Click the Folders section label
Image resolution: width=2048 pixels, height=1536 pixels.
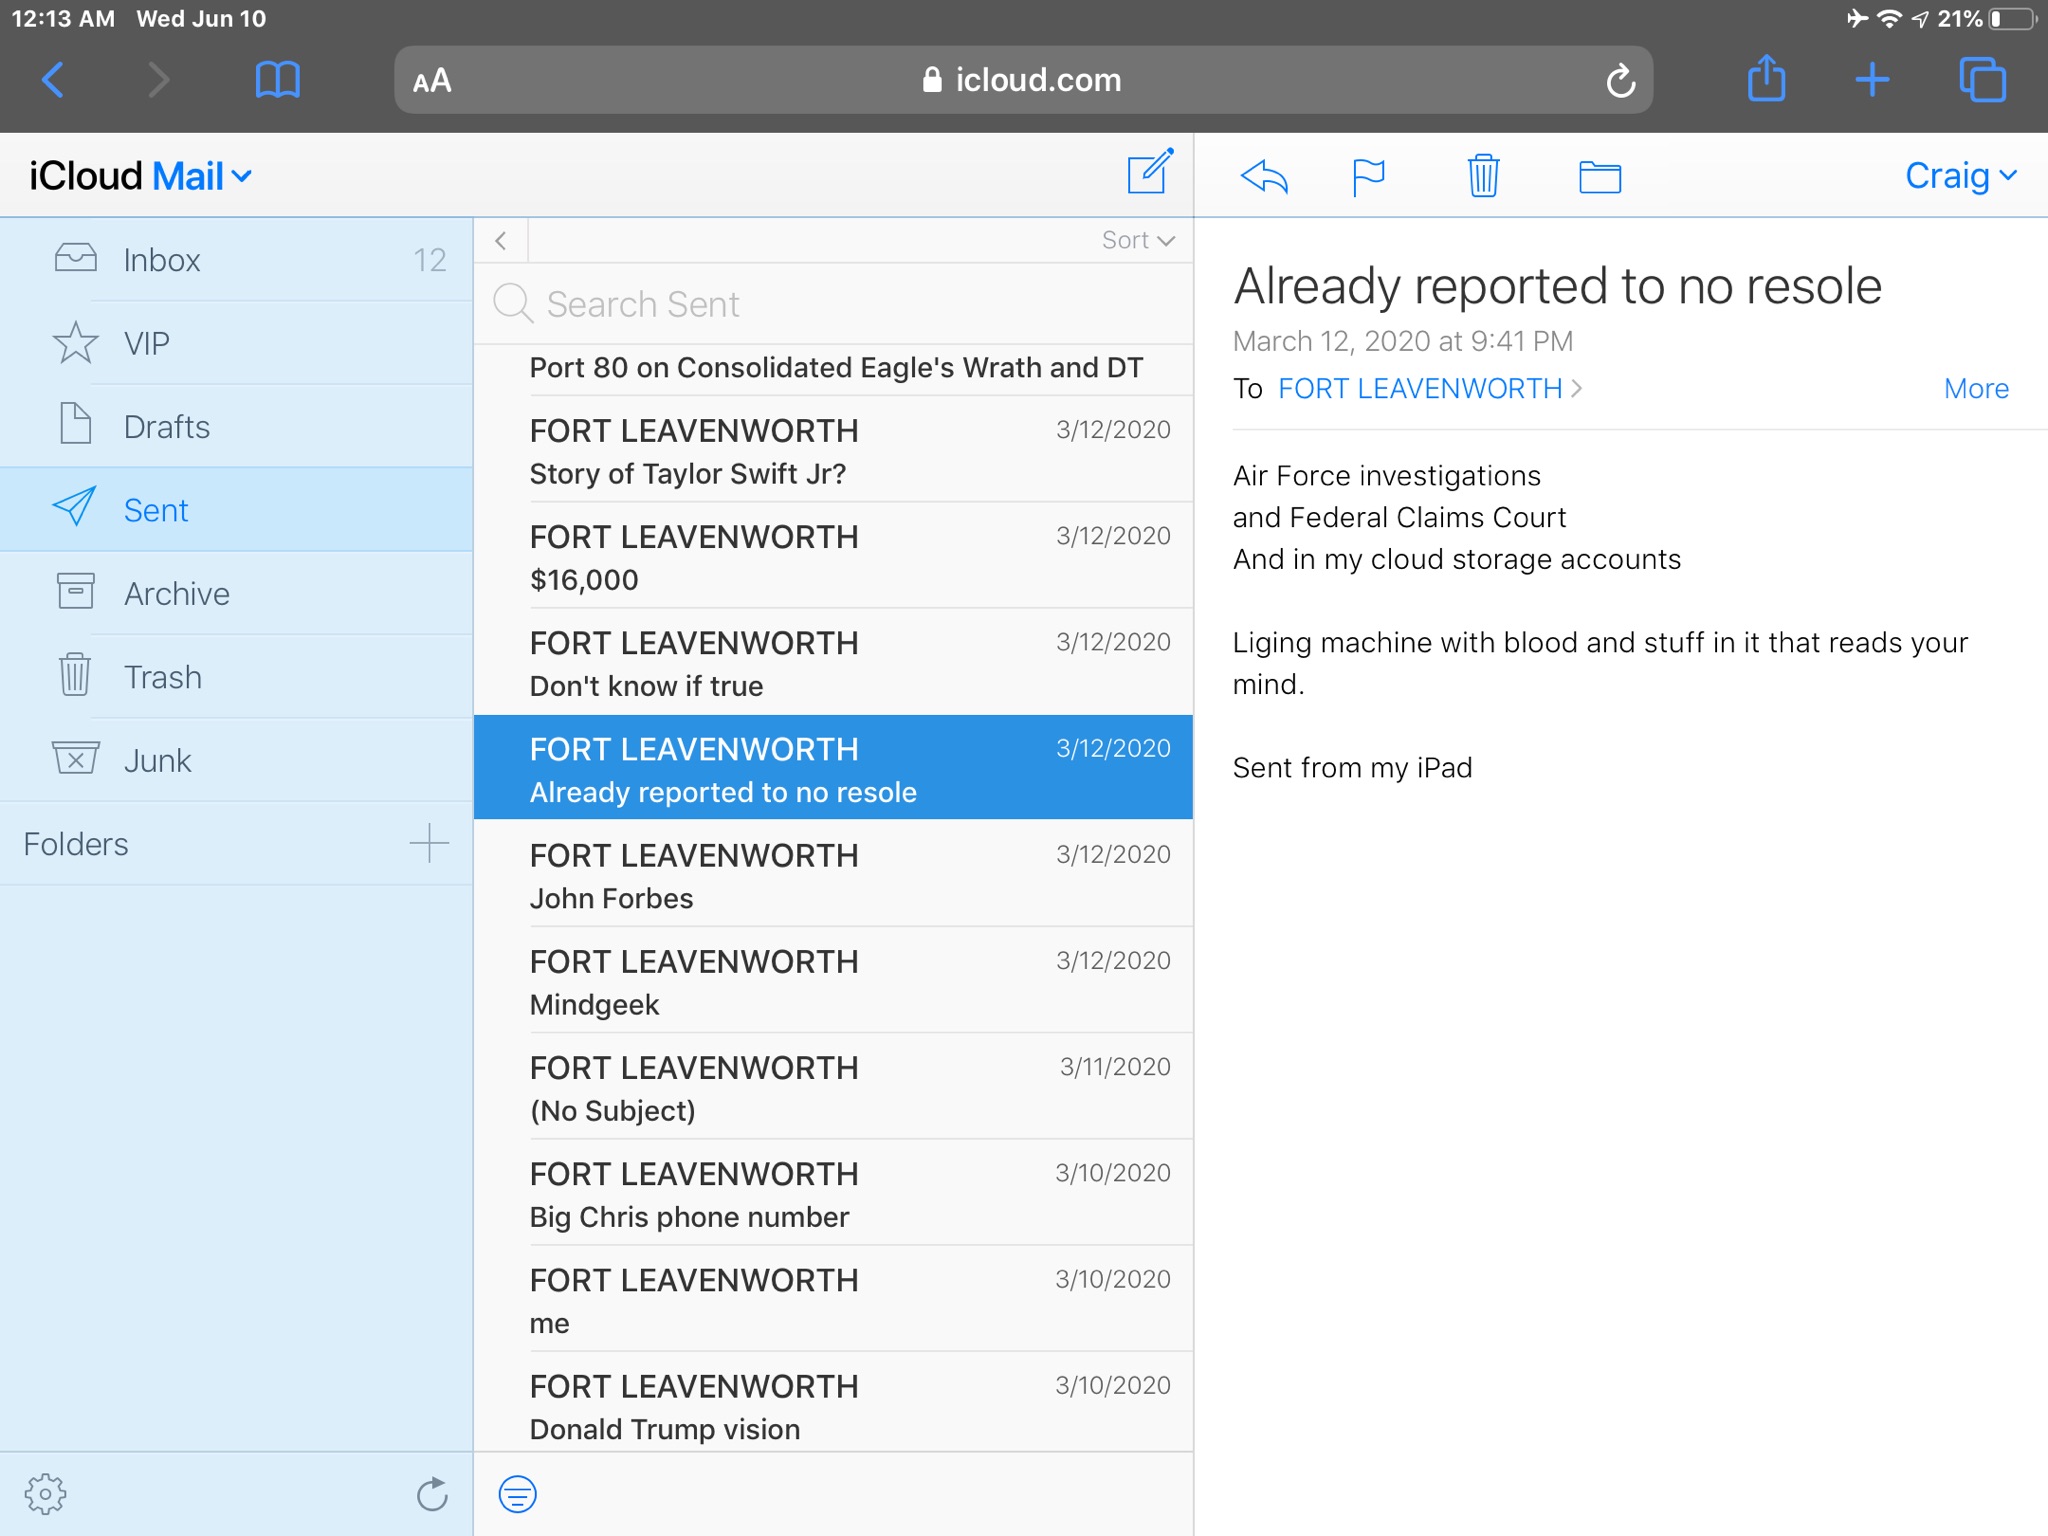coord(76,844)
